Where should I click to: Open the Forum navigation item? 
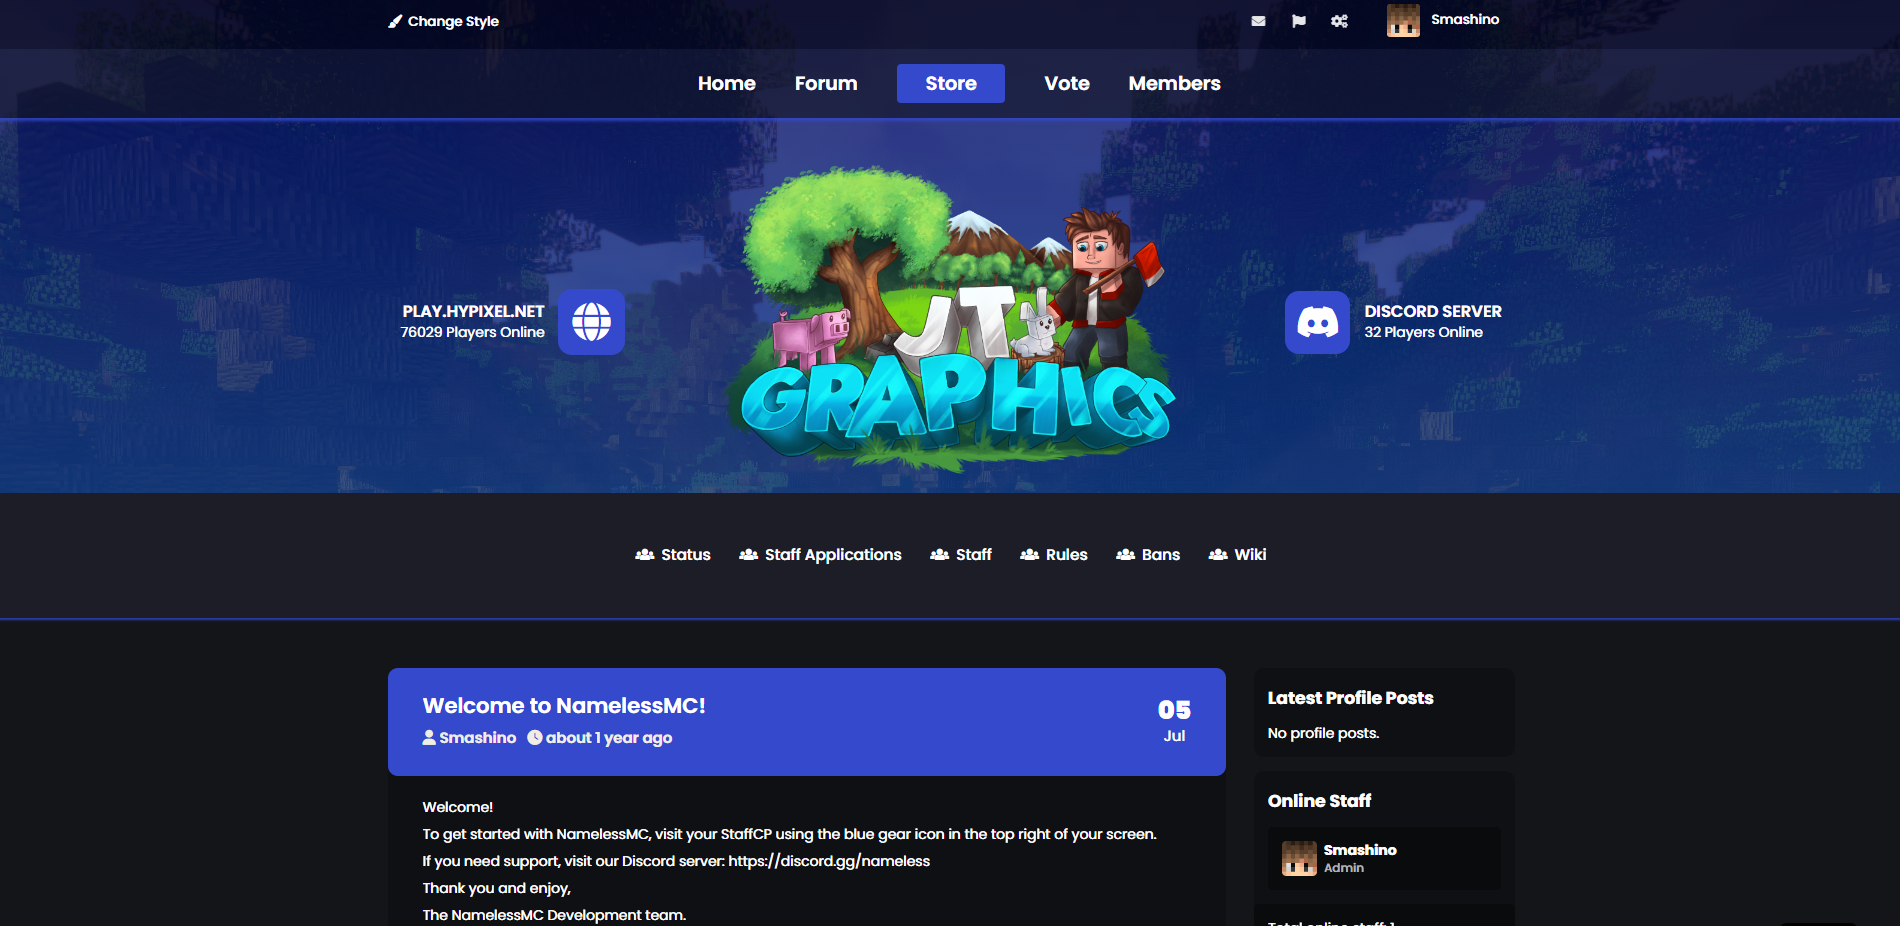click(x=826, y=83)
